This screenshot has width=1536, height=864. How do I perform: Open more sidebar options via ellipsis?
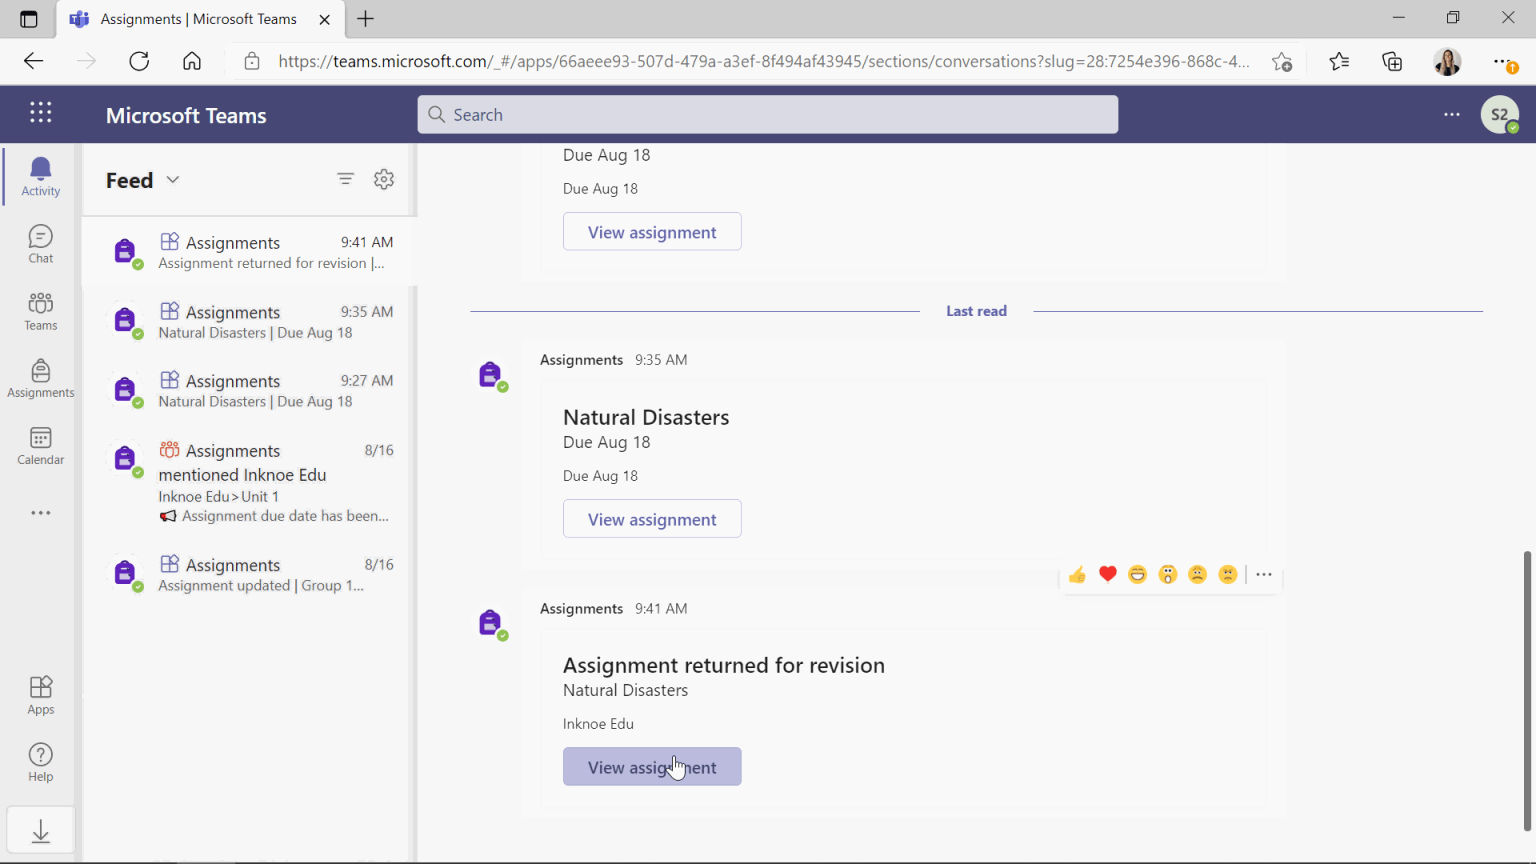pyautogui.click(x=40, y=513)
